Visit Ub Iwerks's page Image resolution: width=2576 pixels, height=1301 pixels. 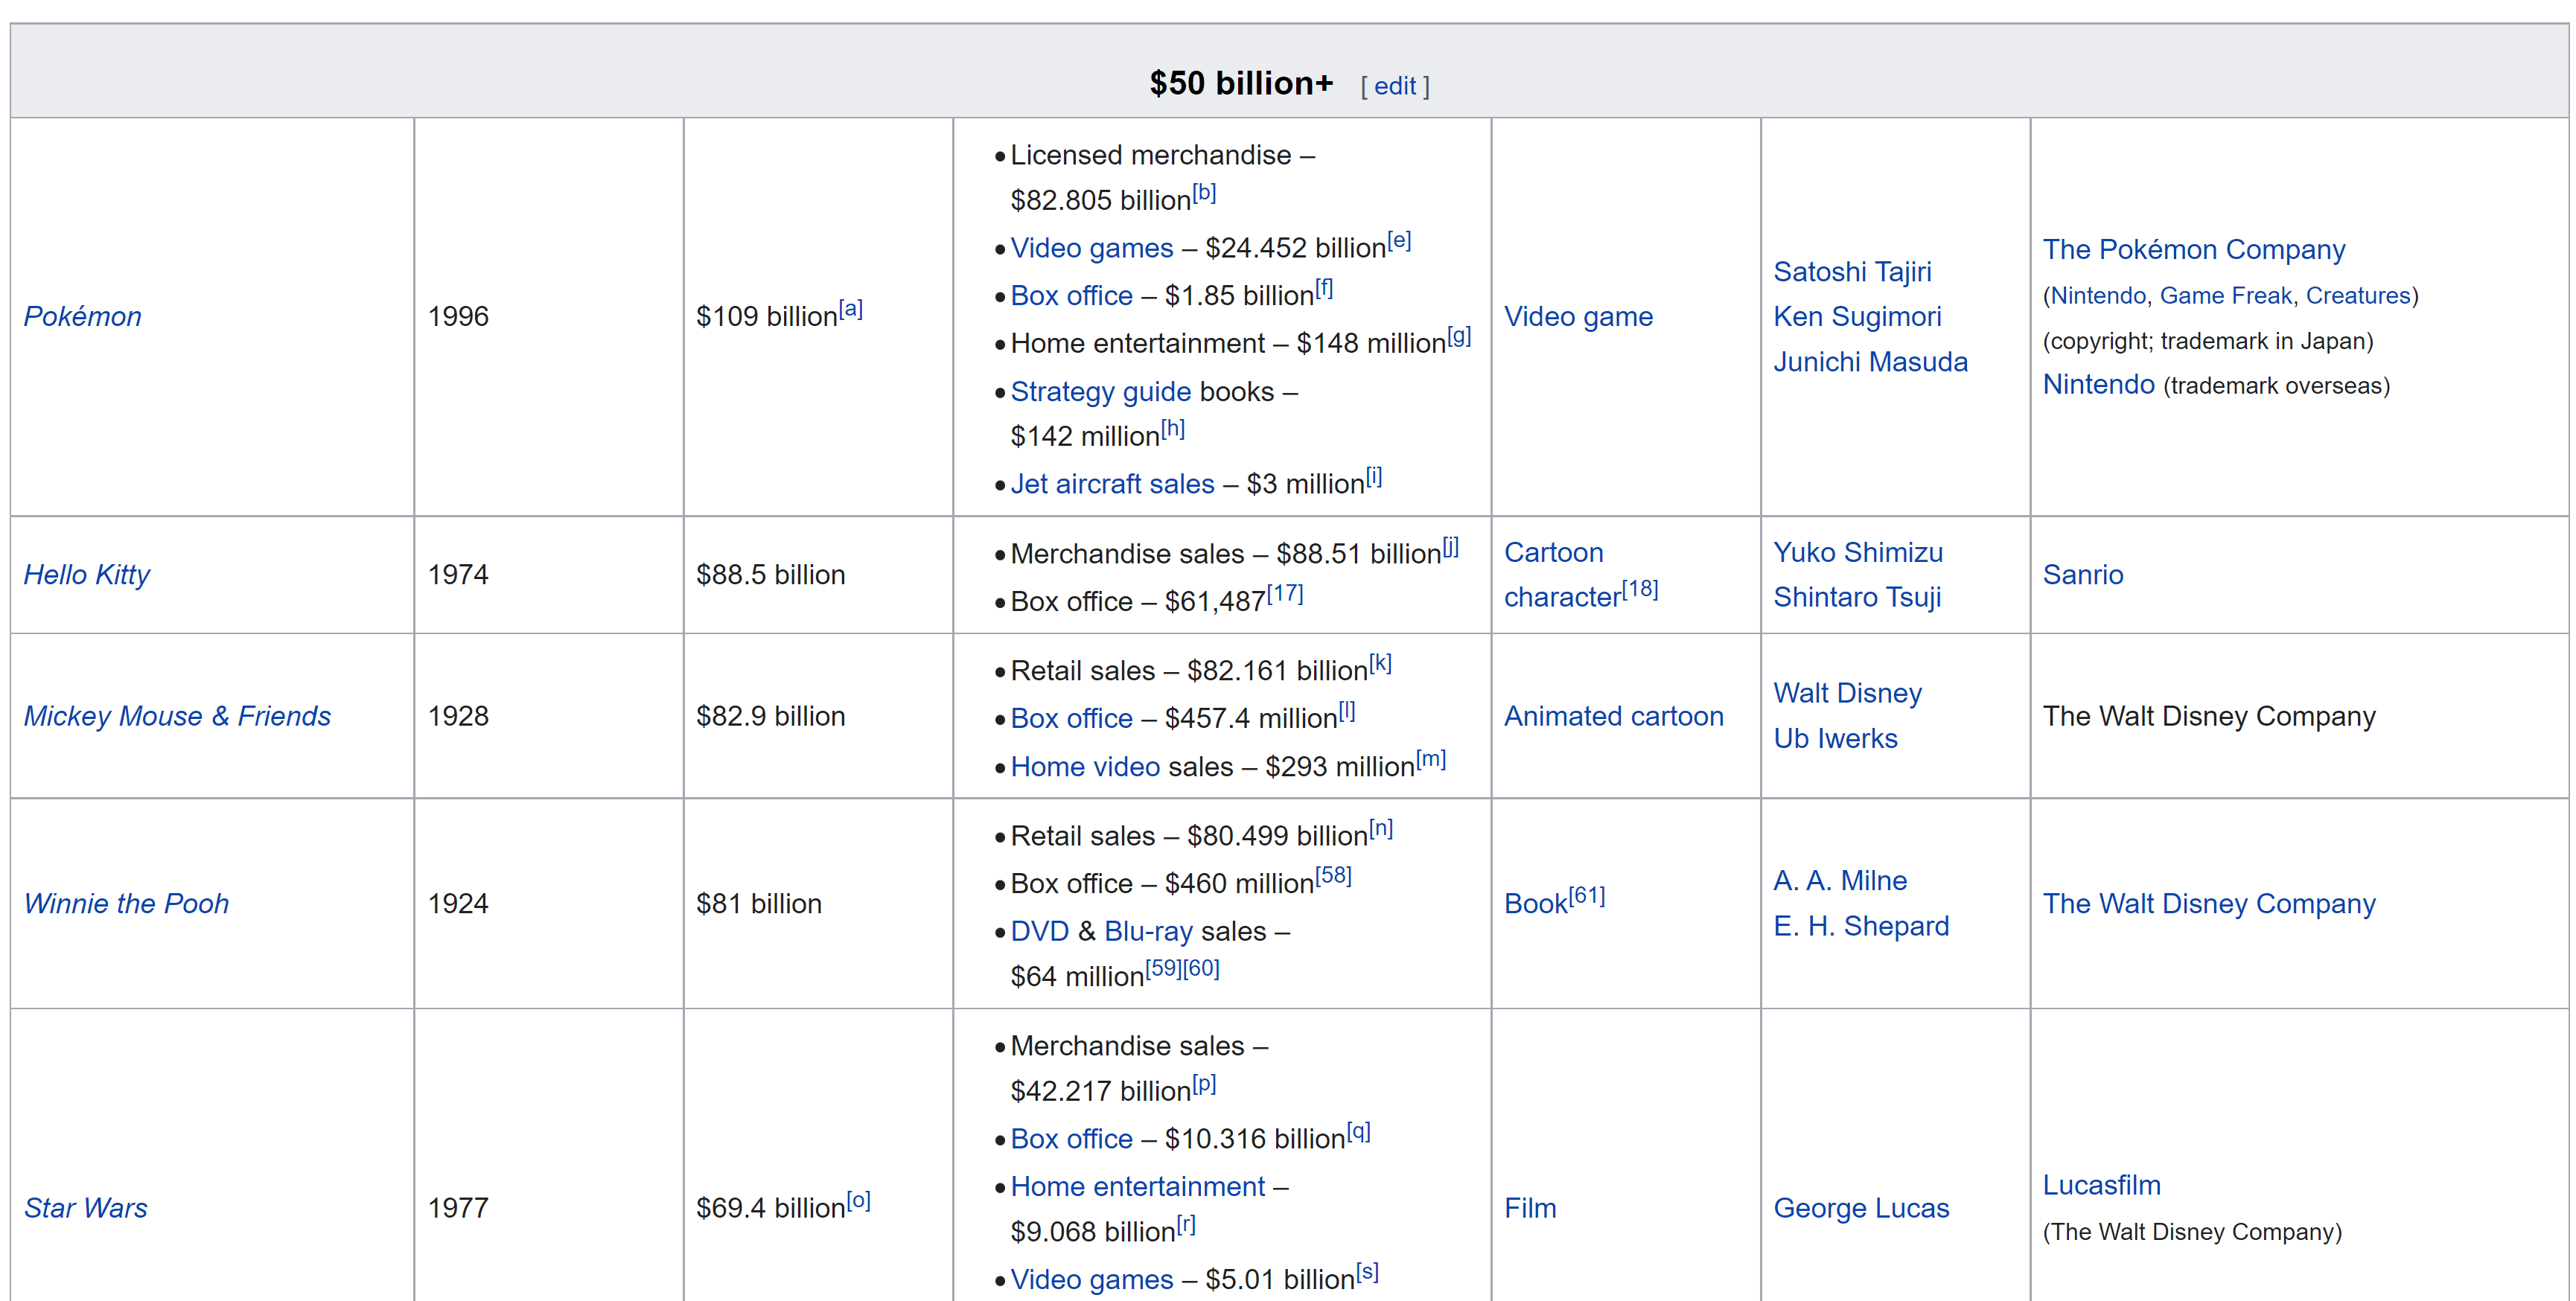tap(1835, 738)
